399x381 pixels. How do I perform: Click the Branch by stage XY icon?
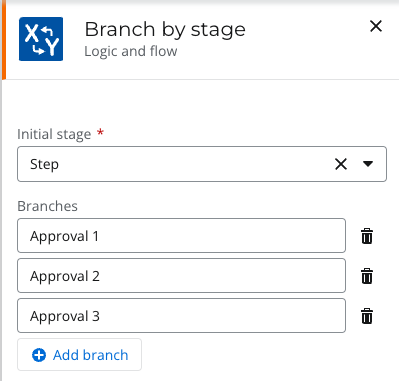(41, 39)
